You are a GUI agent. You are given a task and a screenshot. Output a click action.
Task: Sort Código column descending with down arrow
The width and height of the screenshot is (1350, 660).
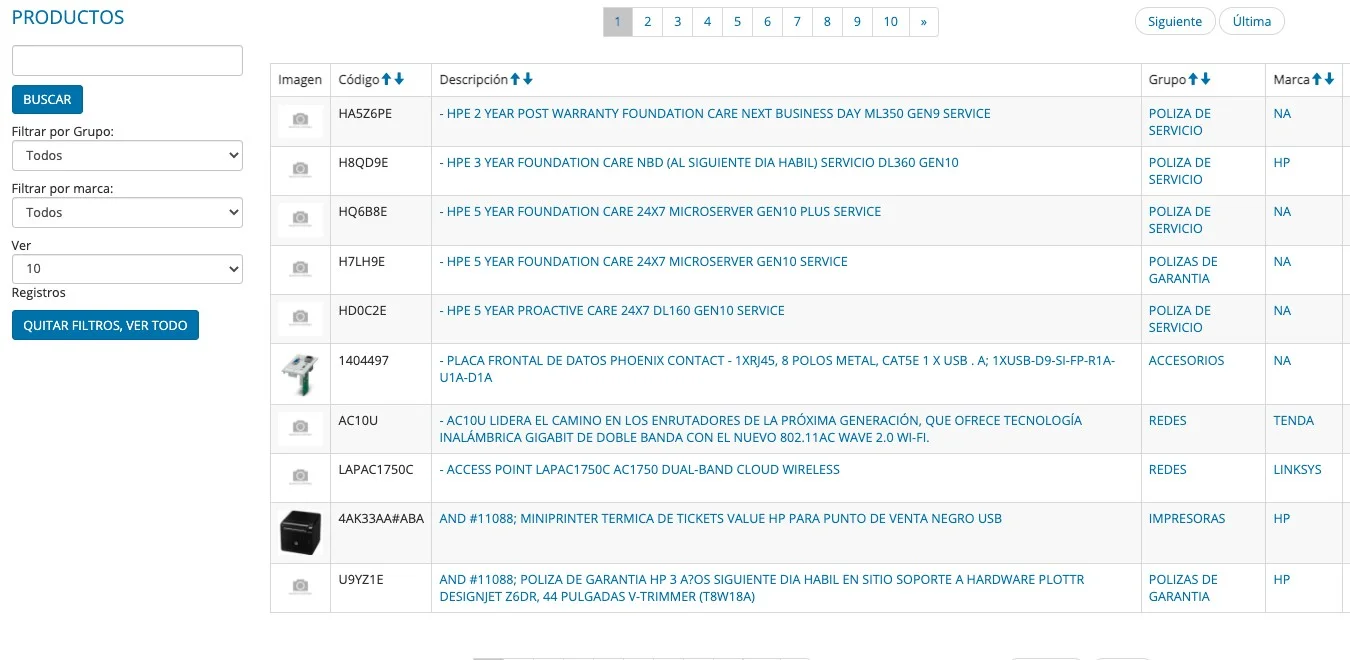[x=399, y=80]
